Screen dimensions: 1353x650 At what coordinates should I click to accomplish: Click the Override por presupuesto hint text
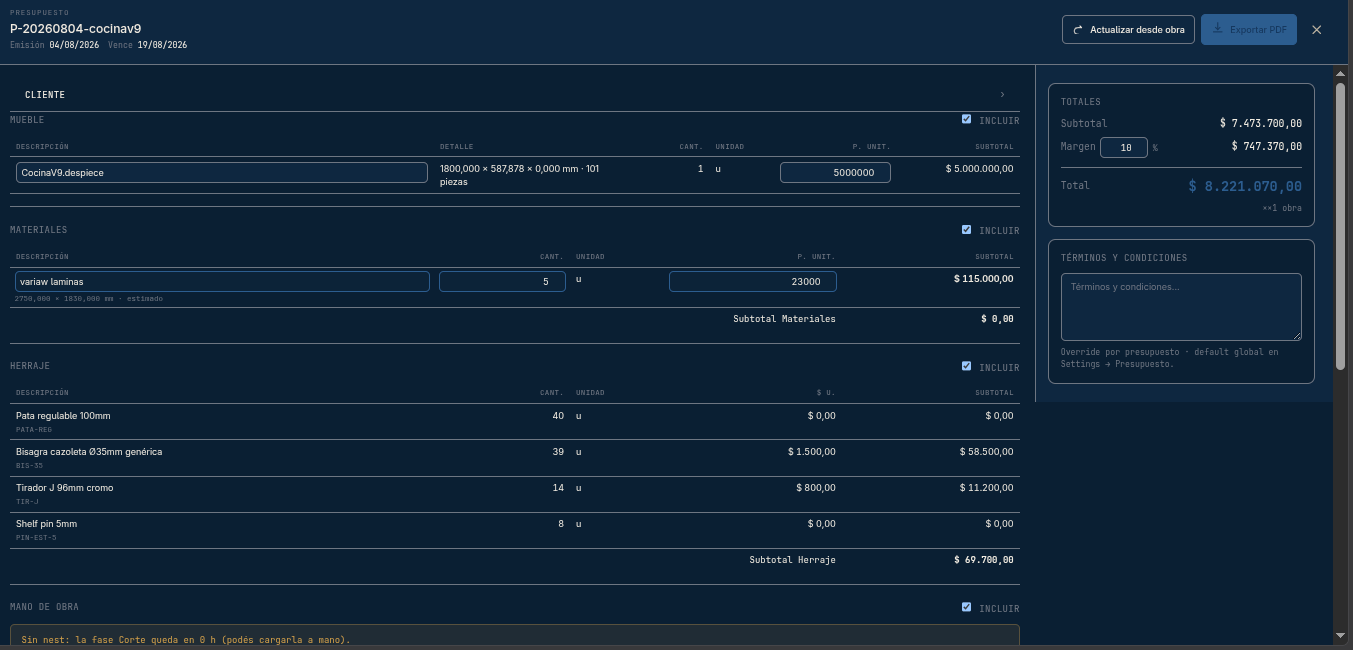pos(1169,358)
